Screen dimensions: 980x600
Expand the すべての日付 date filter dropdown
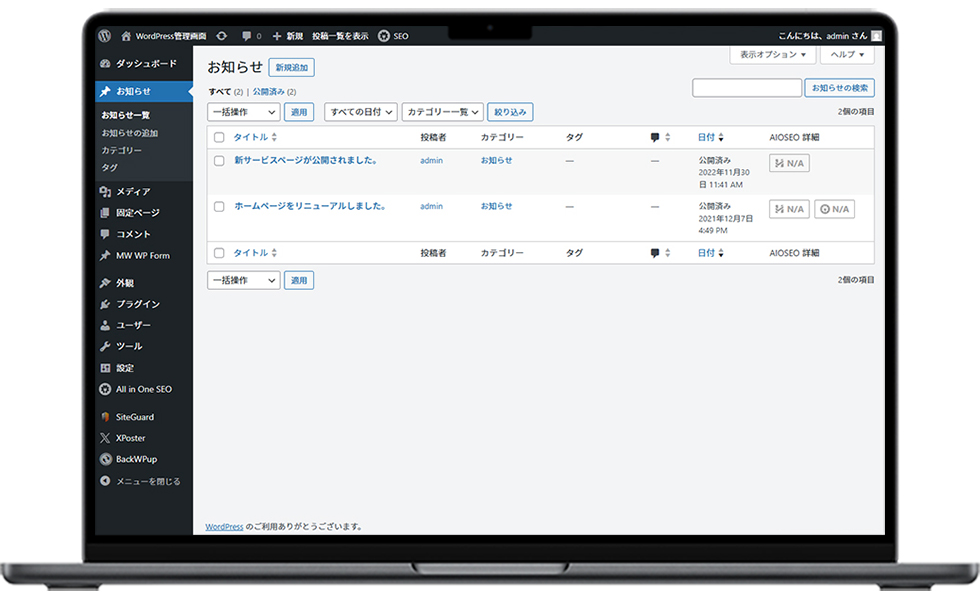tap(361, 112)
